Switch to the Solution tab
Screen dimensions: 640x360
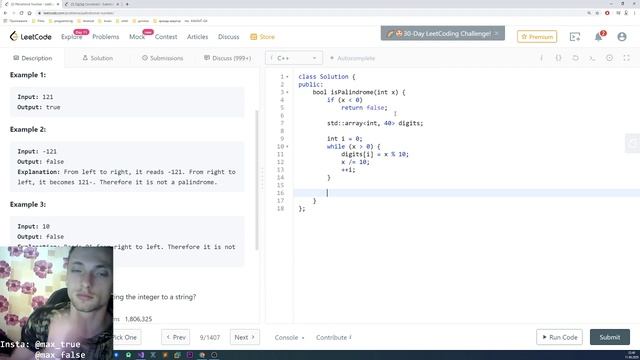(x=98, y=58)
